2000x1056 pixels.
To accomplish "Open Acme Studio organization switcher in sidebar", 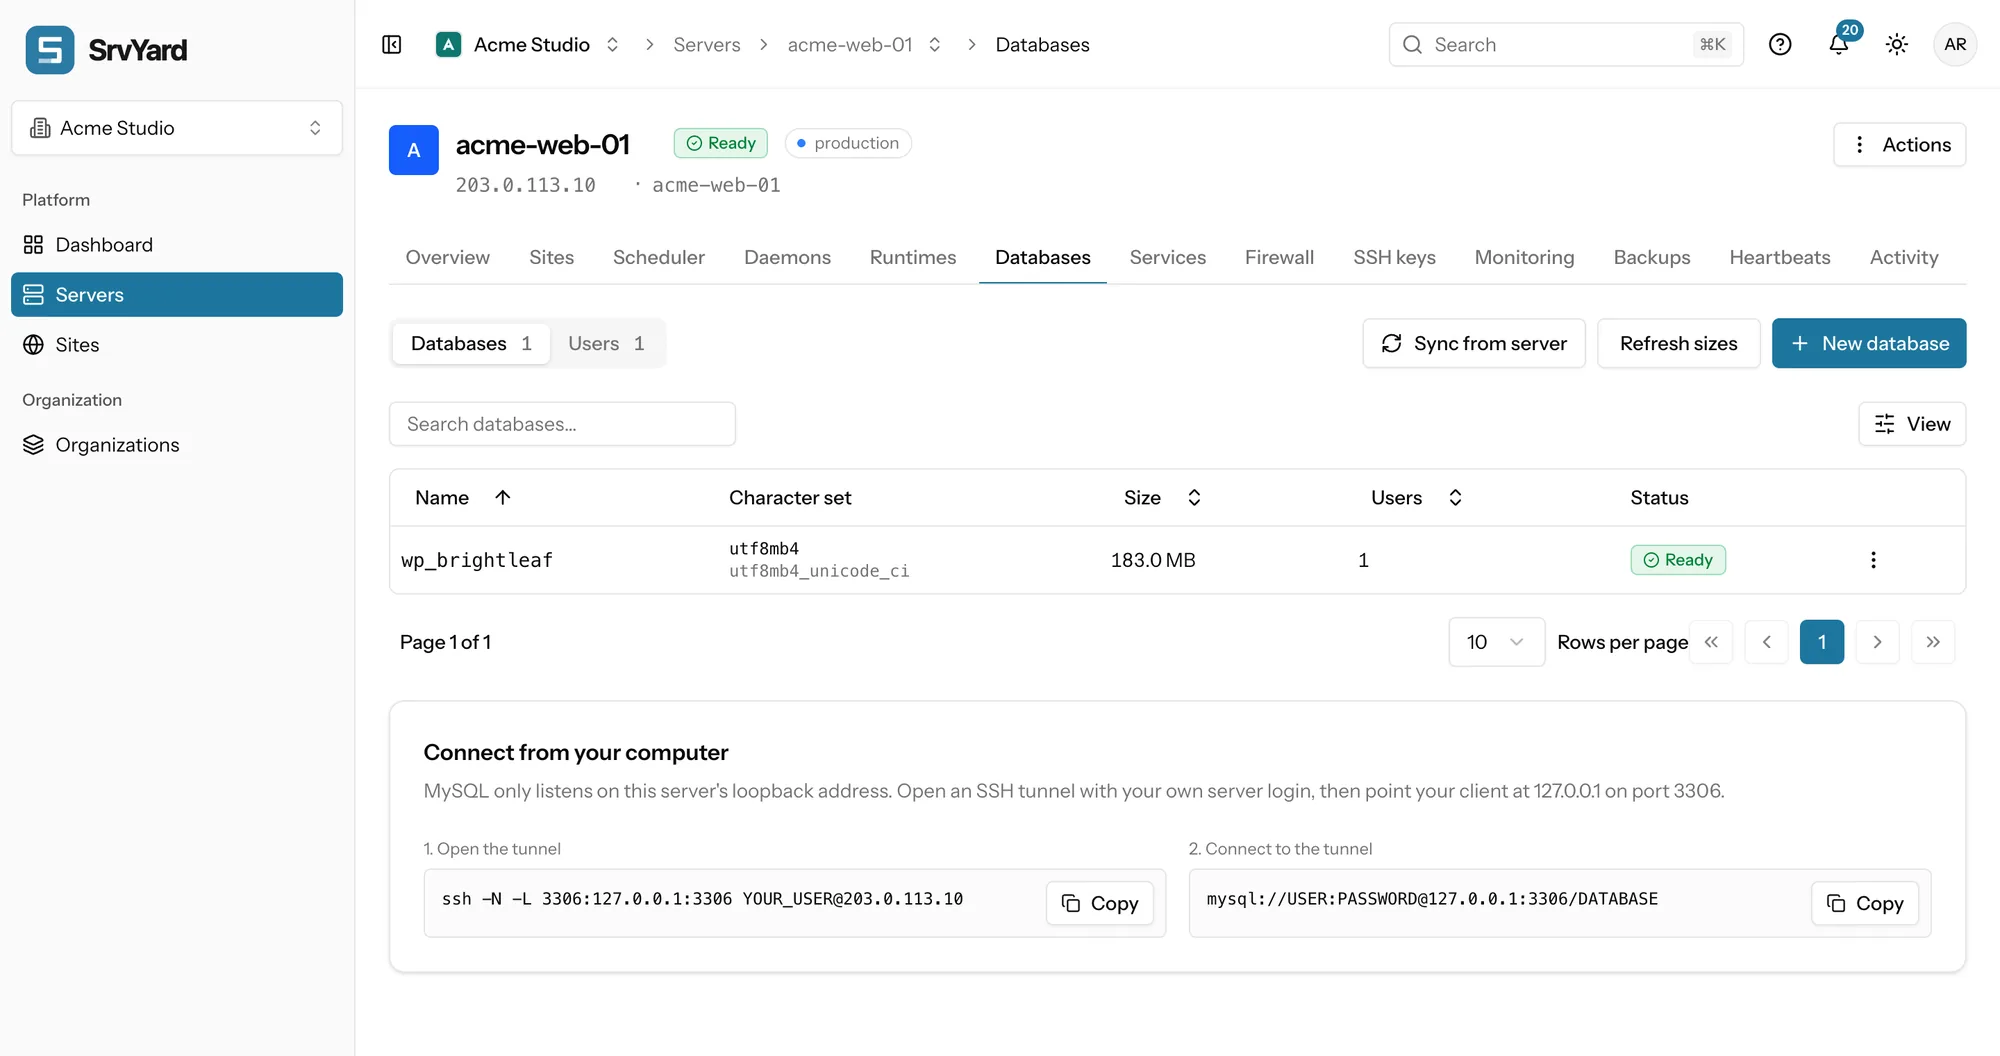I will tap(177, 128).
